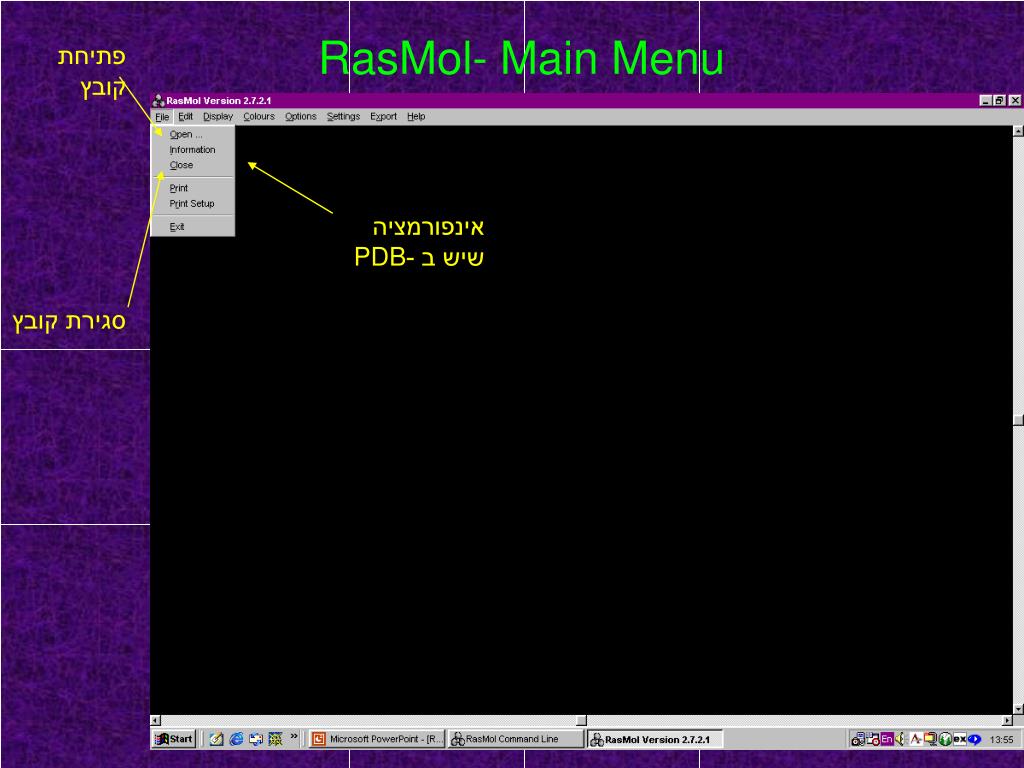Choose Print Setup in the File menu

coord(193,204)
